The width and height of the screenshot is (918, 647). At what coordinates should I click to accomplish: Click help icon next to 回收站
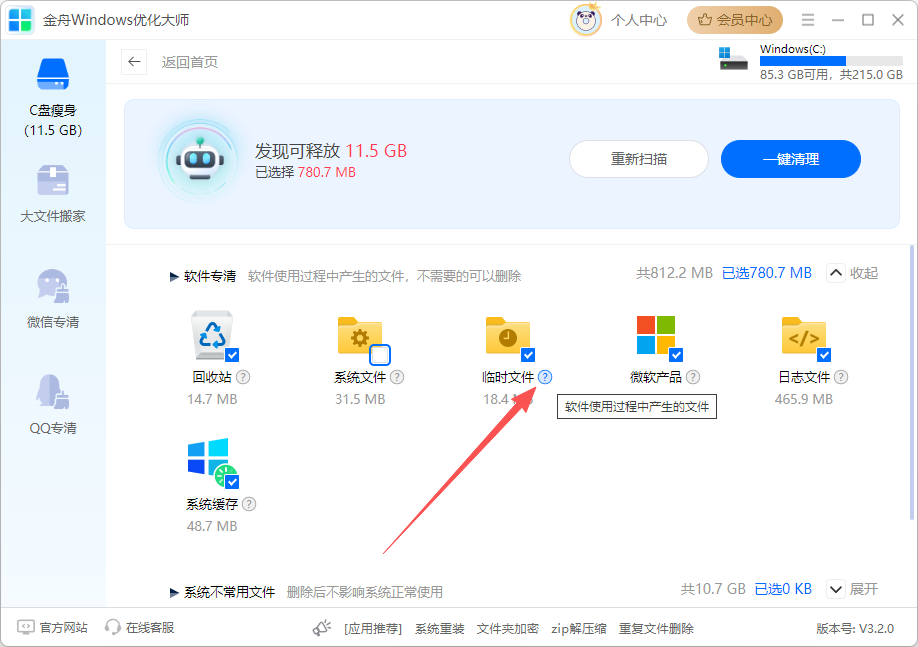click(x=243, y=377)
